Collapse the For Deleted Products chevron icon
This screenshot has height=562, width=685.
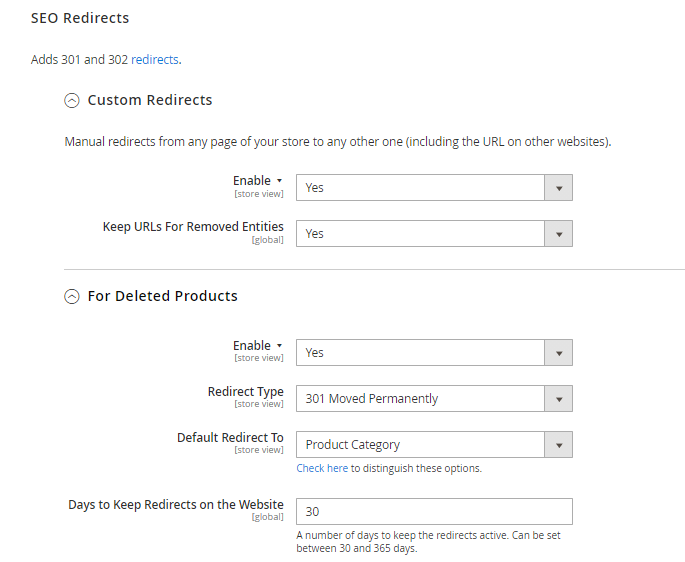[x=71, y=296]
